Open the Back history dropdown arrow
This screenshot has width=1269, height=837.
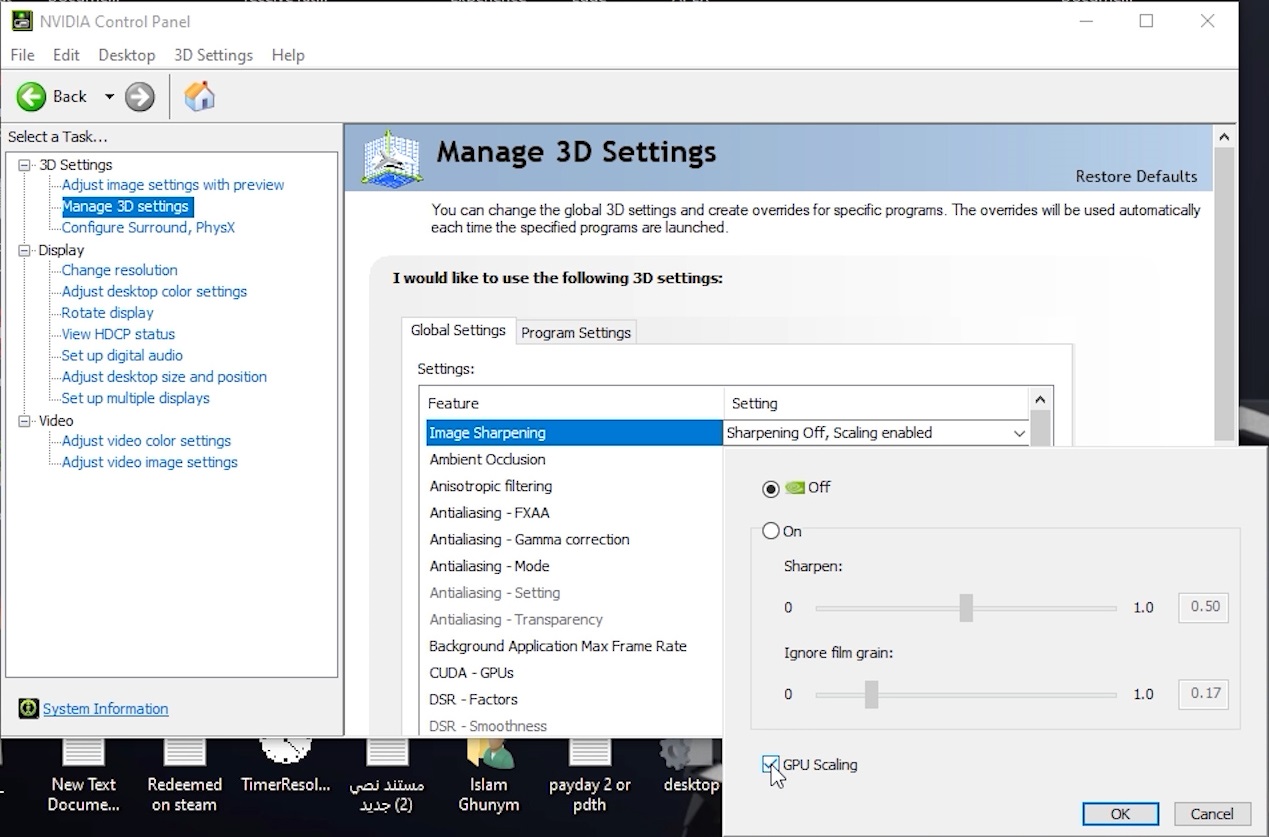(x=109, y=97)
